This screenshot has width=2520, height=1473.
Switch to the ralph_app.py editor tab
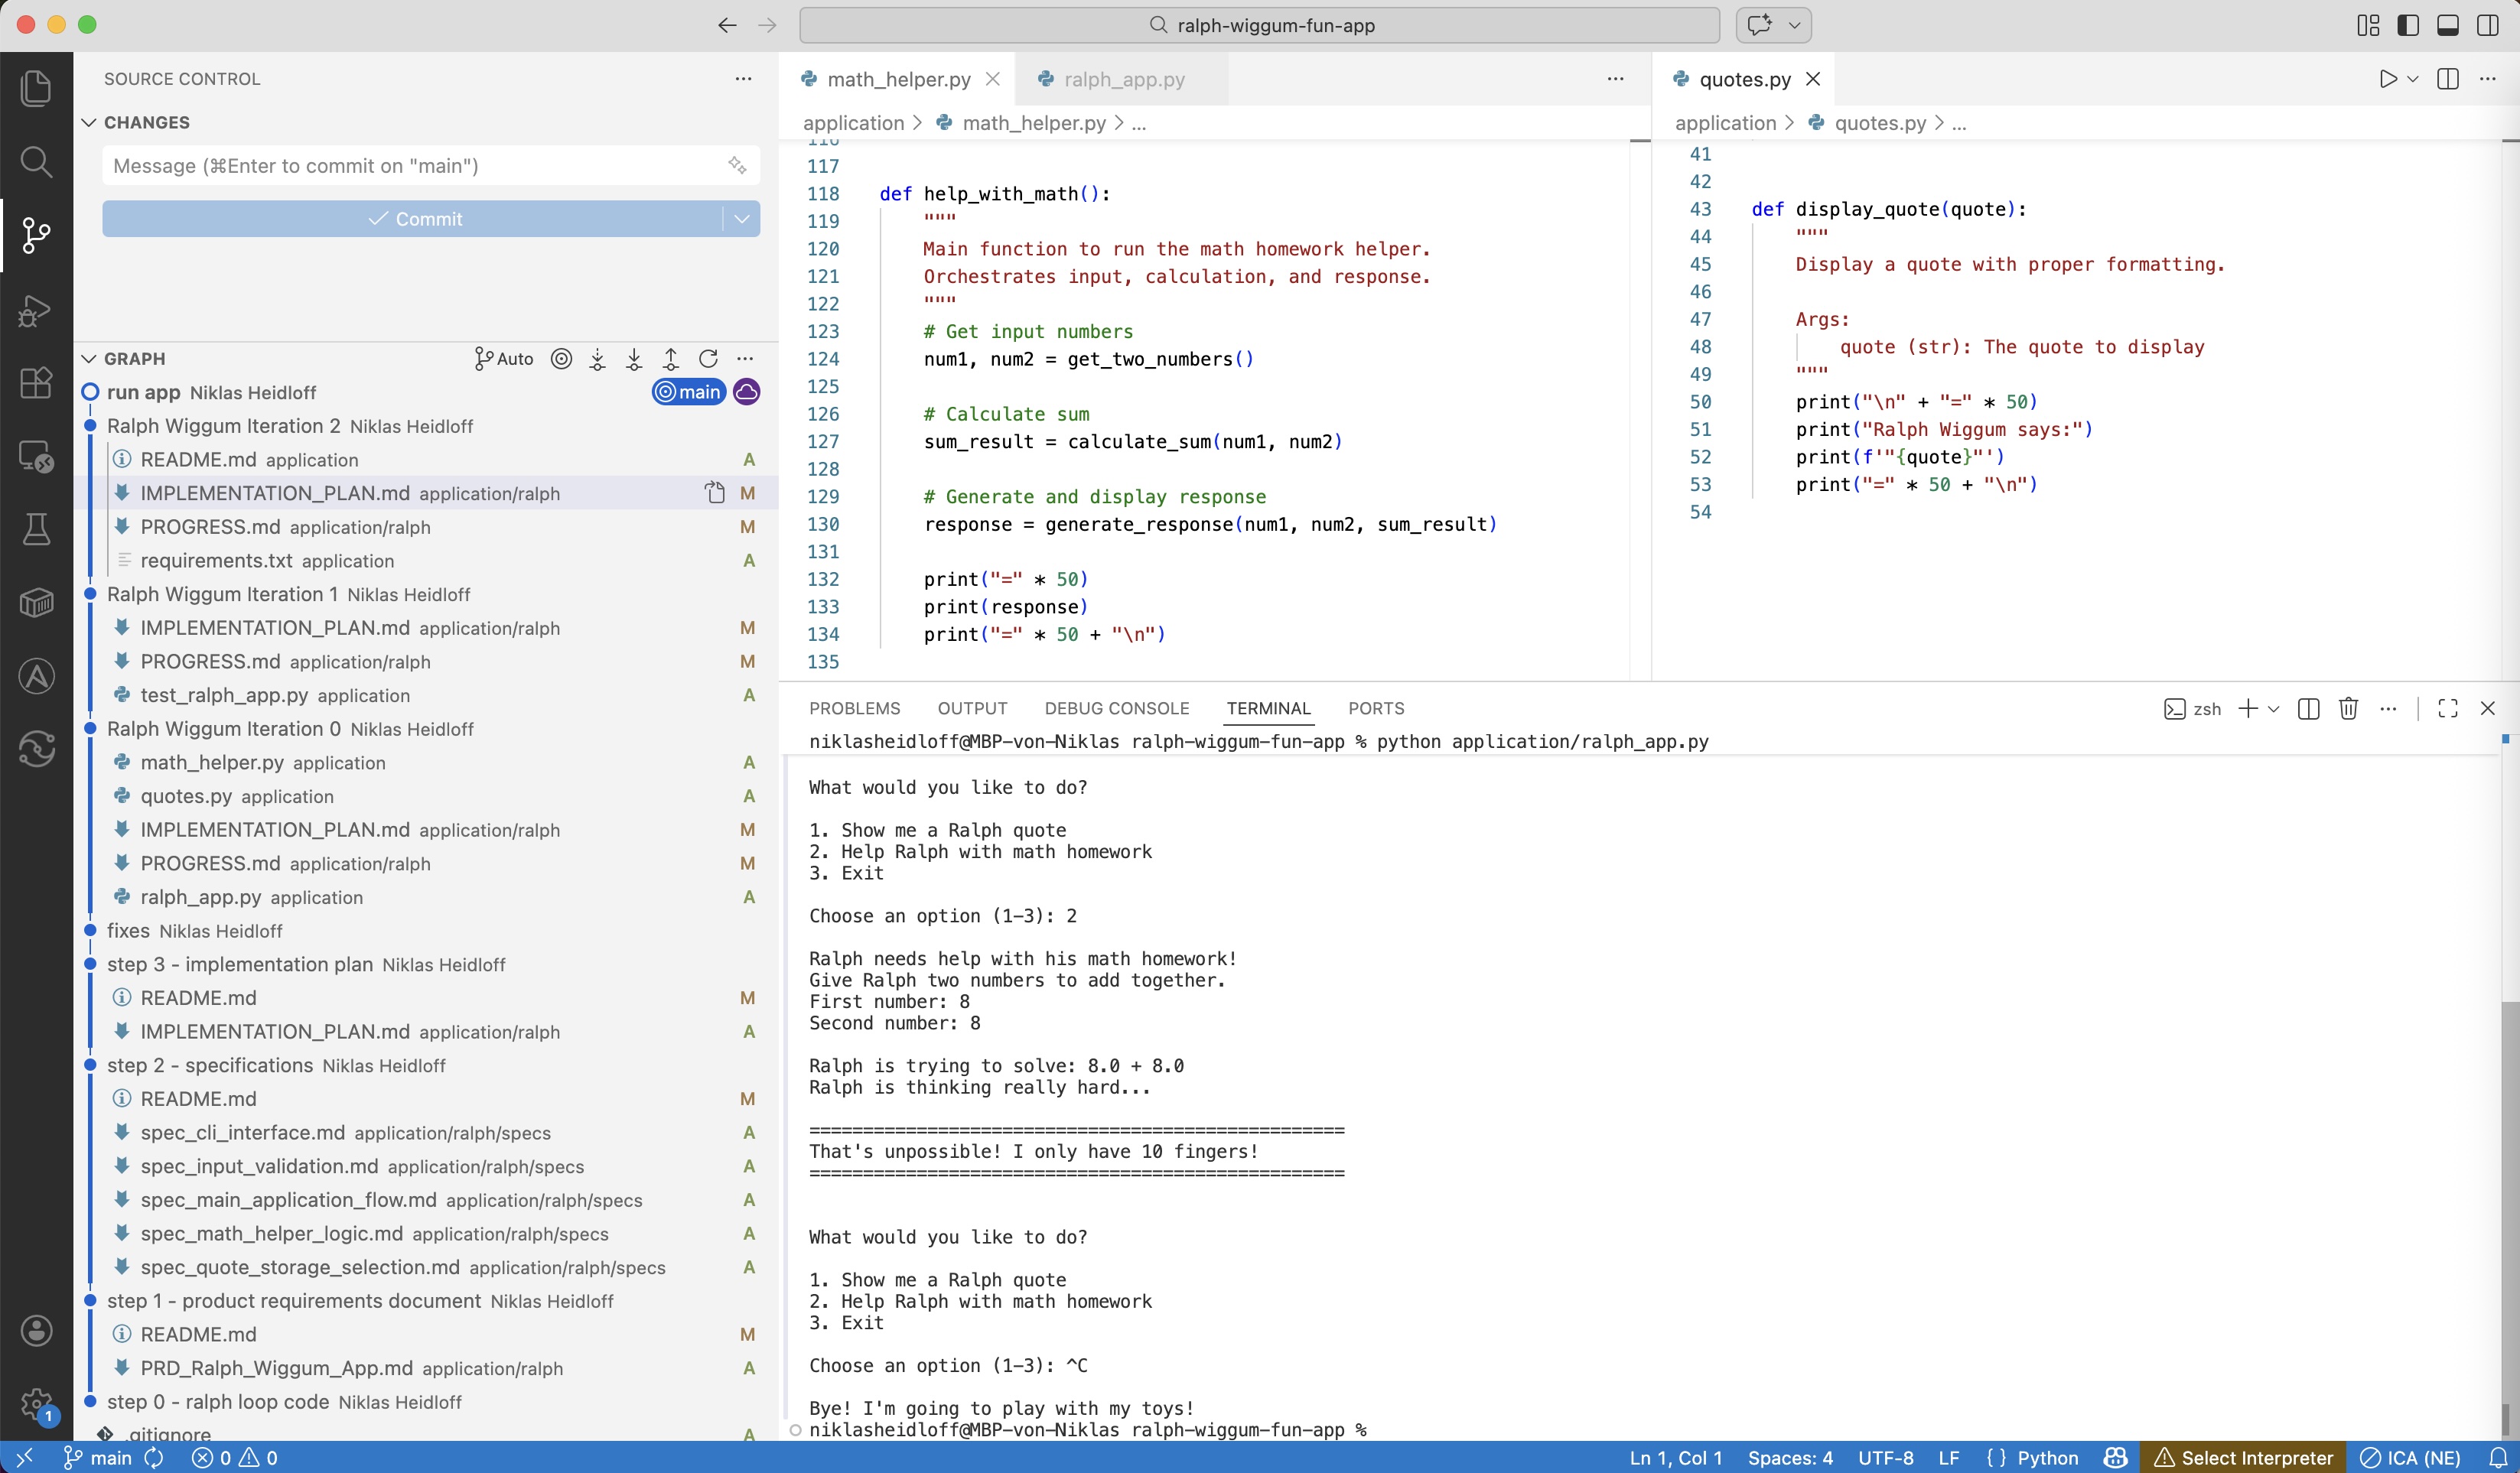(x=1123, y=79)
